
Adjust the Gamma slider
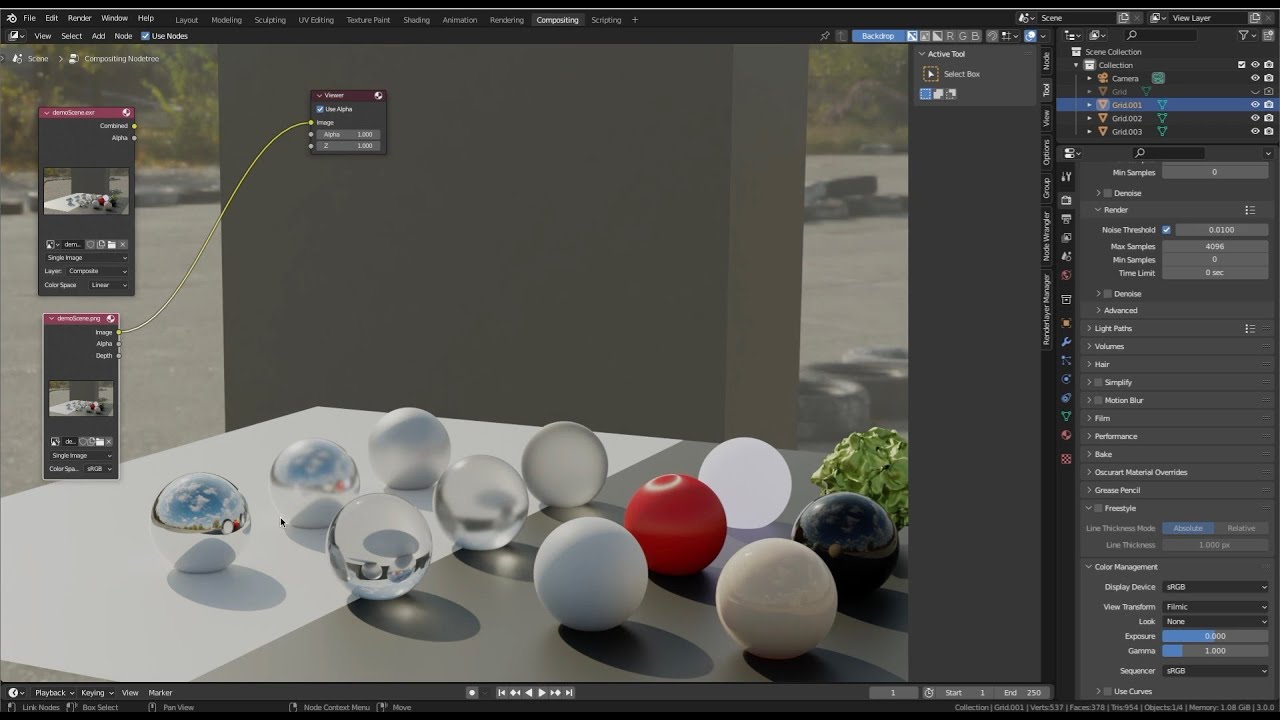(x=1216, y=651)
